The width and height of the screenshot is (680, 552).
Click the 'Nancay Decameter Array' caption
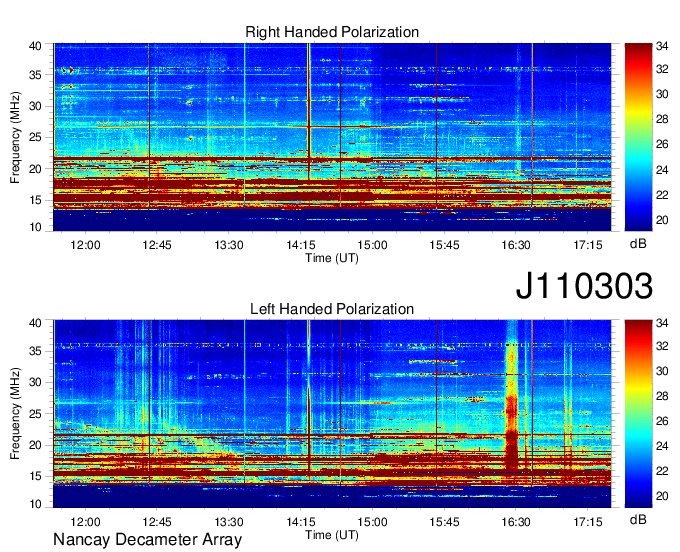click(147, 540)
